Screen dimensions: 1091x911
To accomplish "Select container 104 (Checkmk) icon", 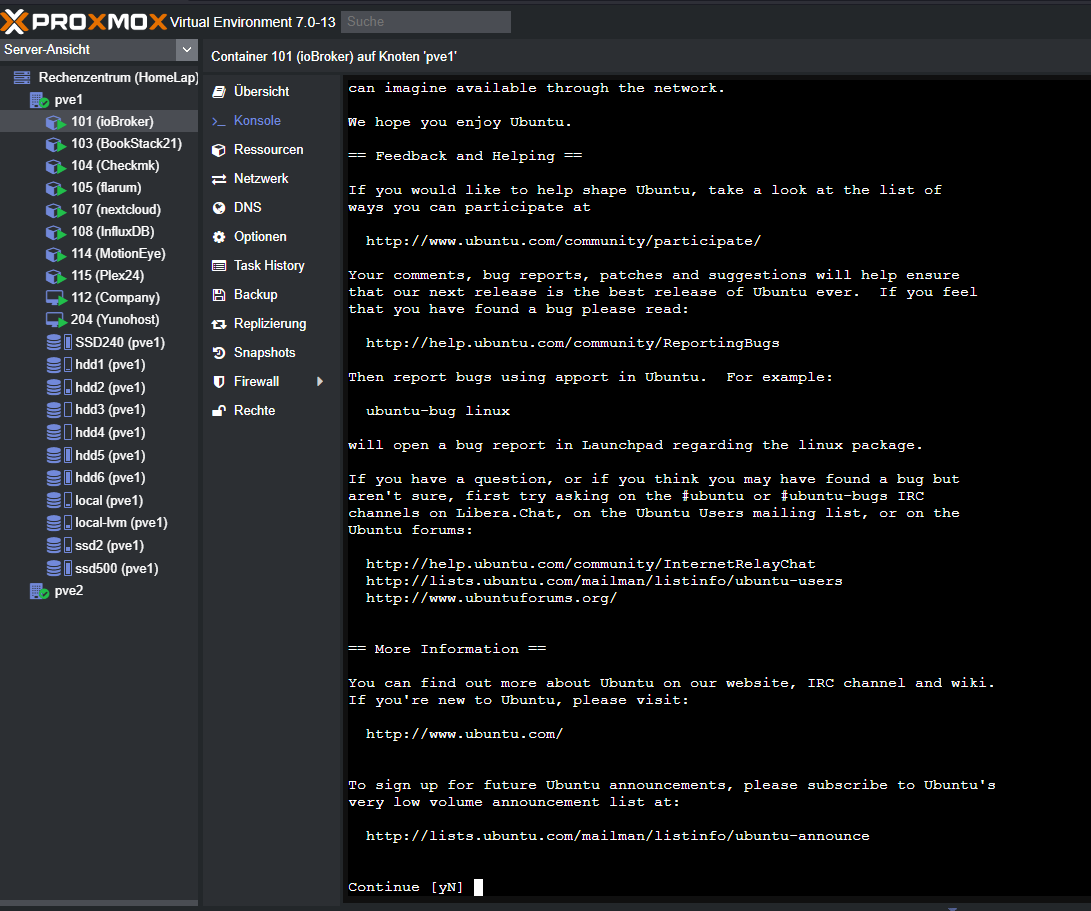I will (56, 166).
